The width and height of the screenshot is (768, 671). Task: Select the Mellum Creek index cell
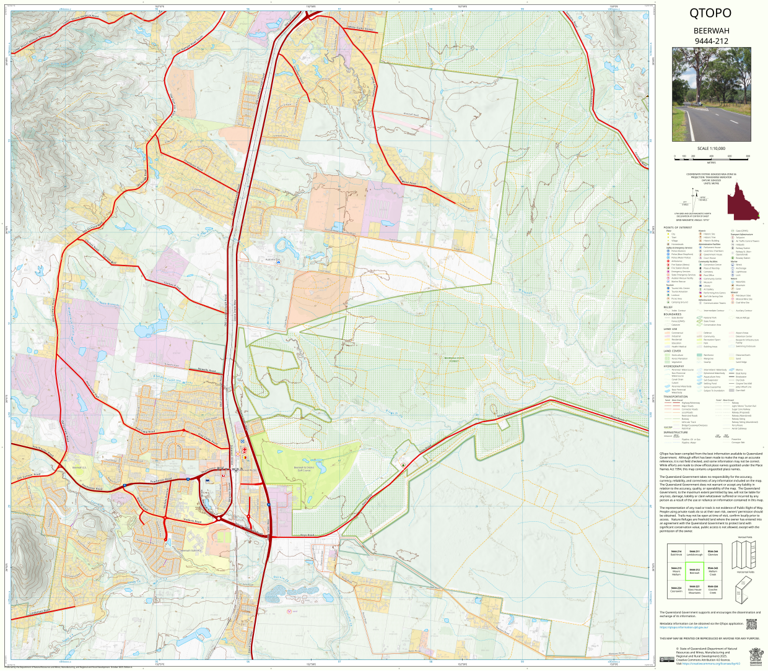713,571
